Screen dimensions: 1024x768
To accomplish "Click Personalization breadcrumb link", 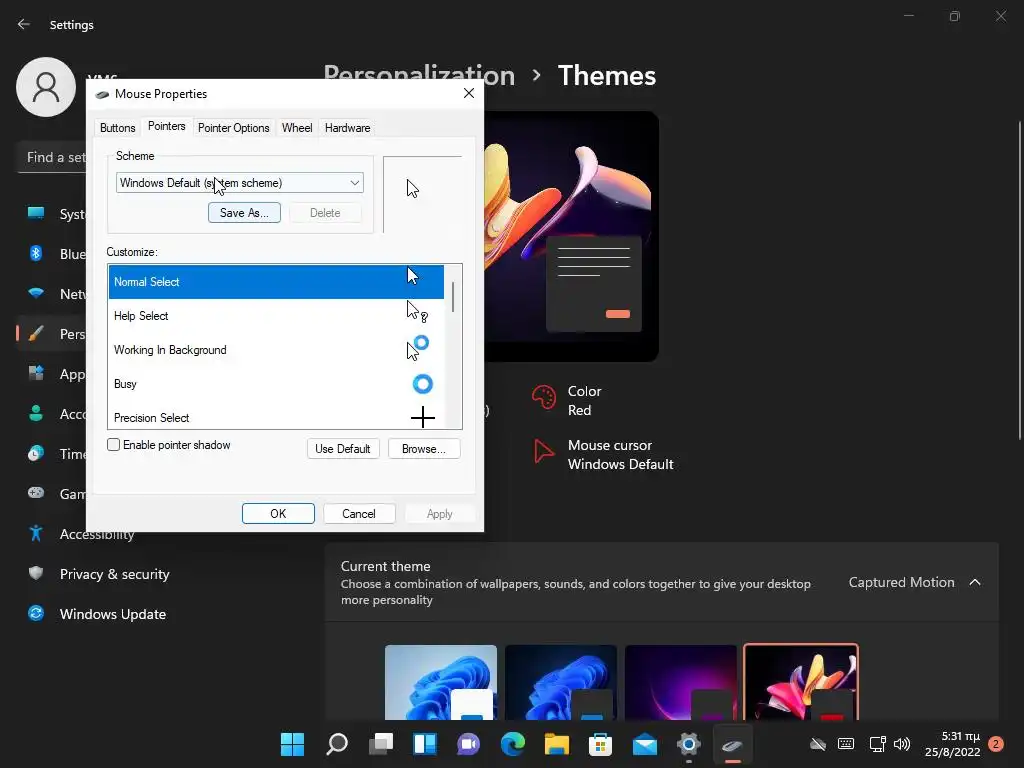I will click(x=419, y=76).
